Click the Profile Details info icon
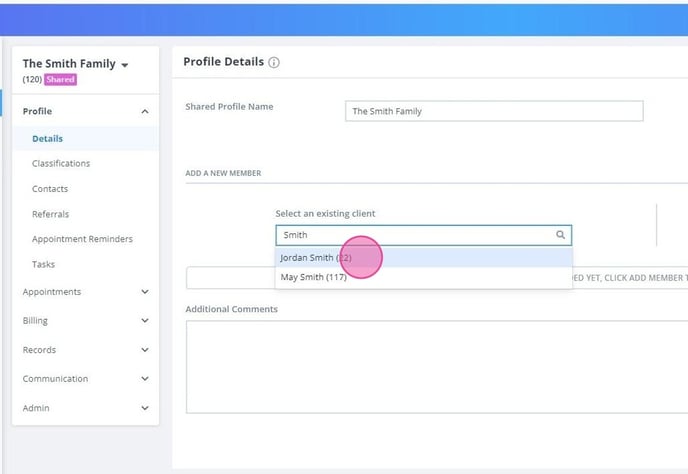Viewport: 688px width, 474px height. pos(274,62)
